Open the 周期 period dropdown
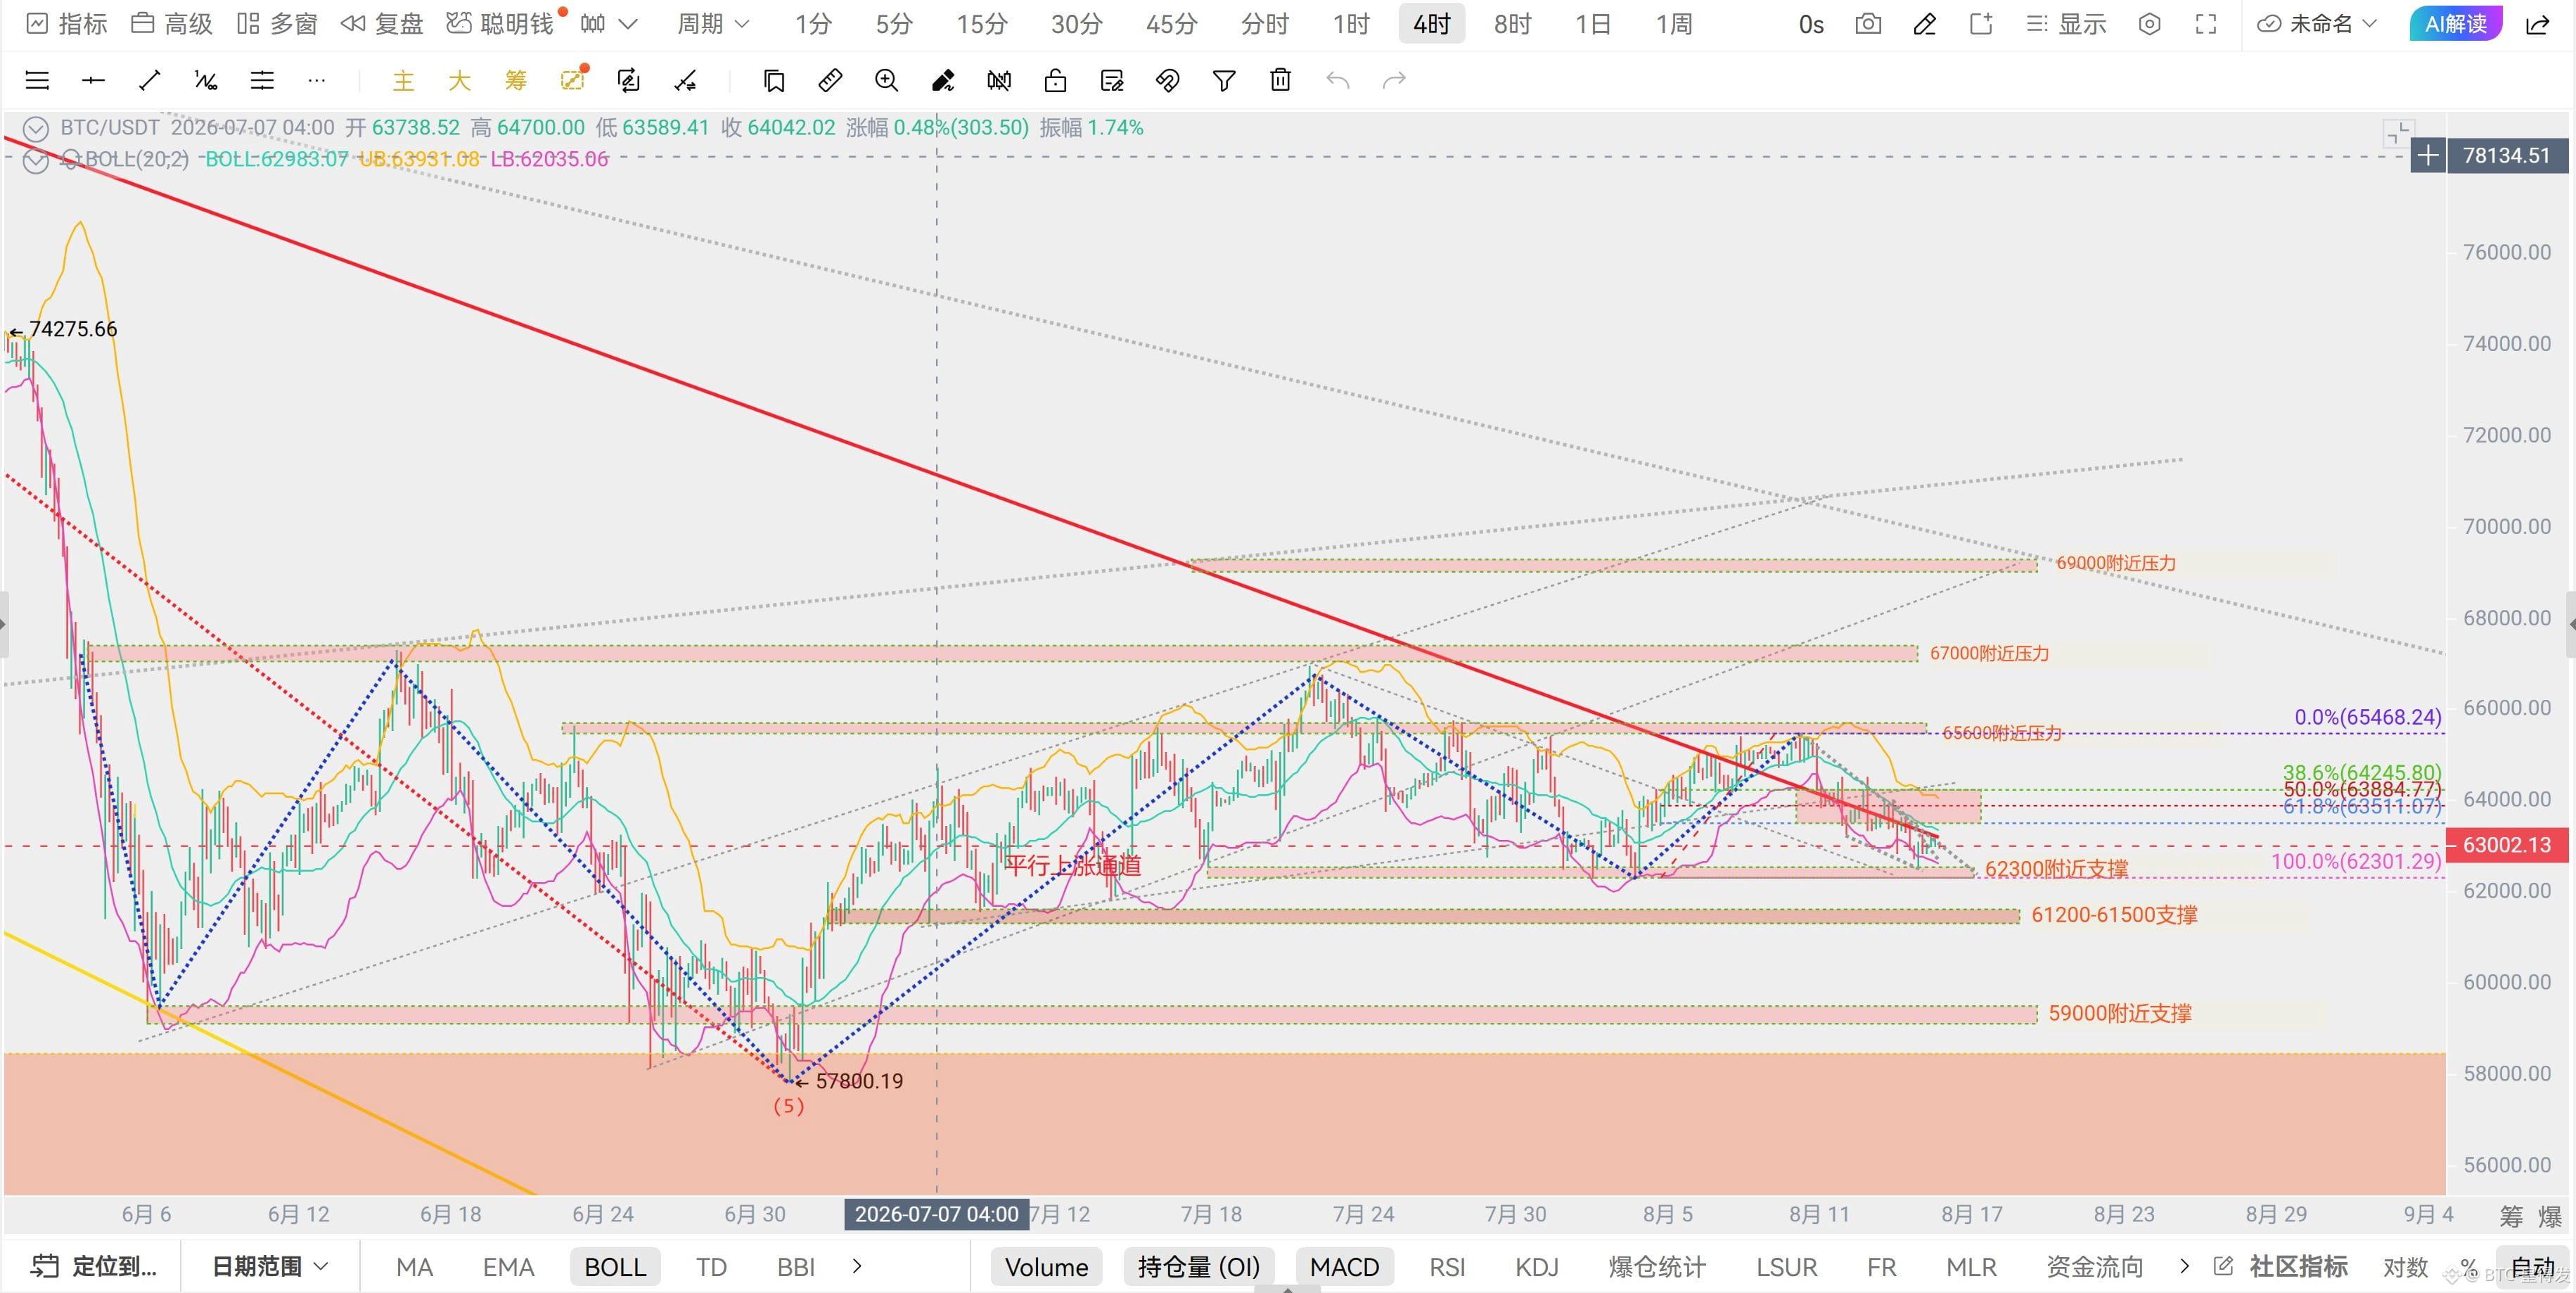Screen dimensions: 2576x1293 click(x=713, y=24)
